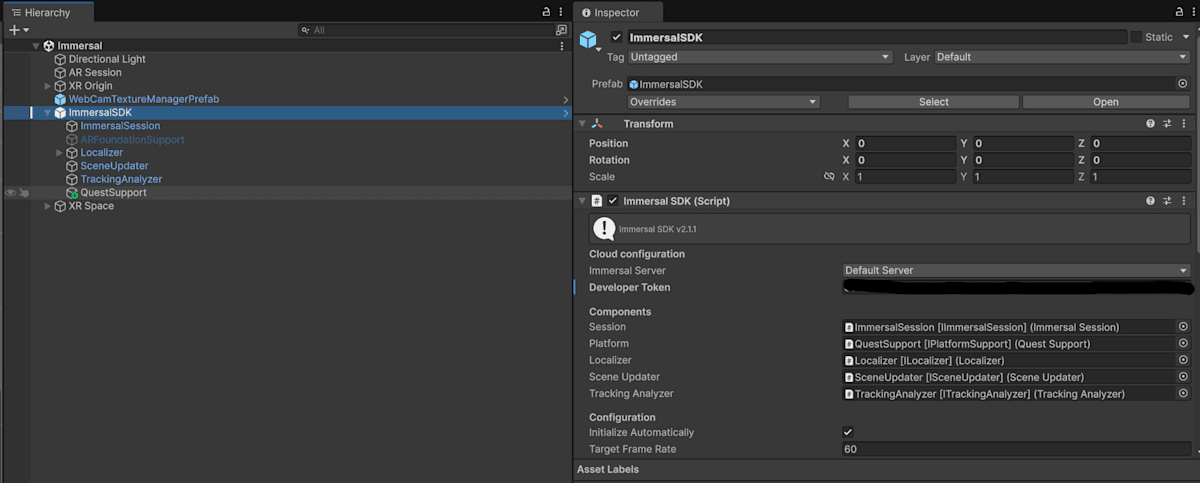Toggle Scale constrained proportions link icon
1200x483 pixels.
coord(829,176)
